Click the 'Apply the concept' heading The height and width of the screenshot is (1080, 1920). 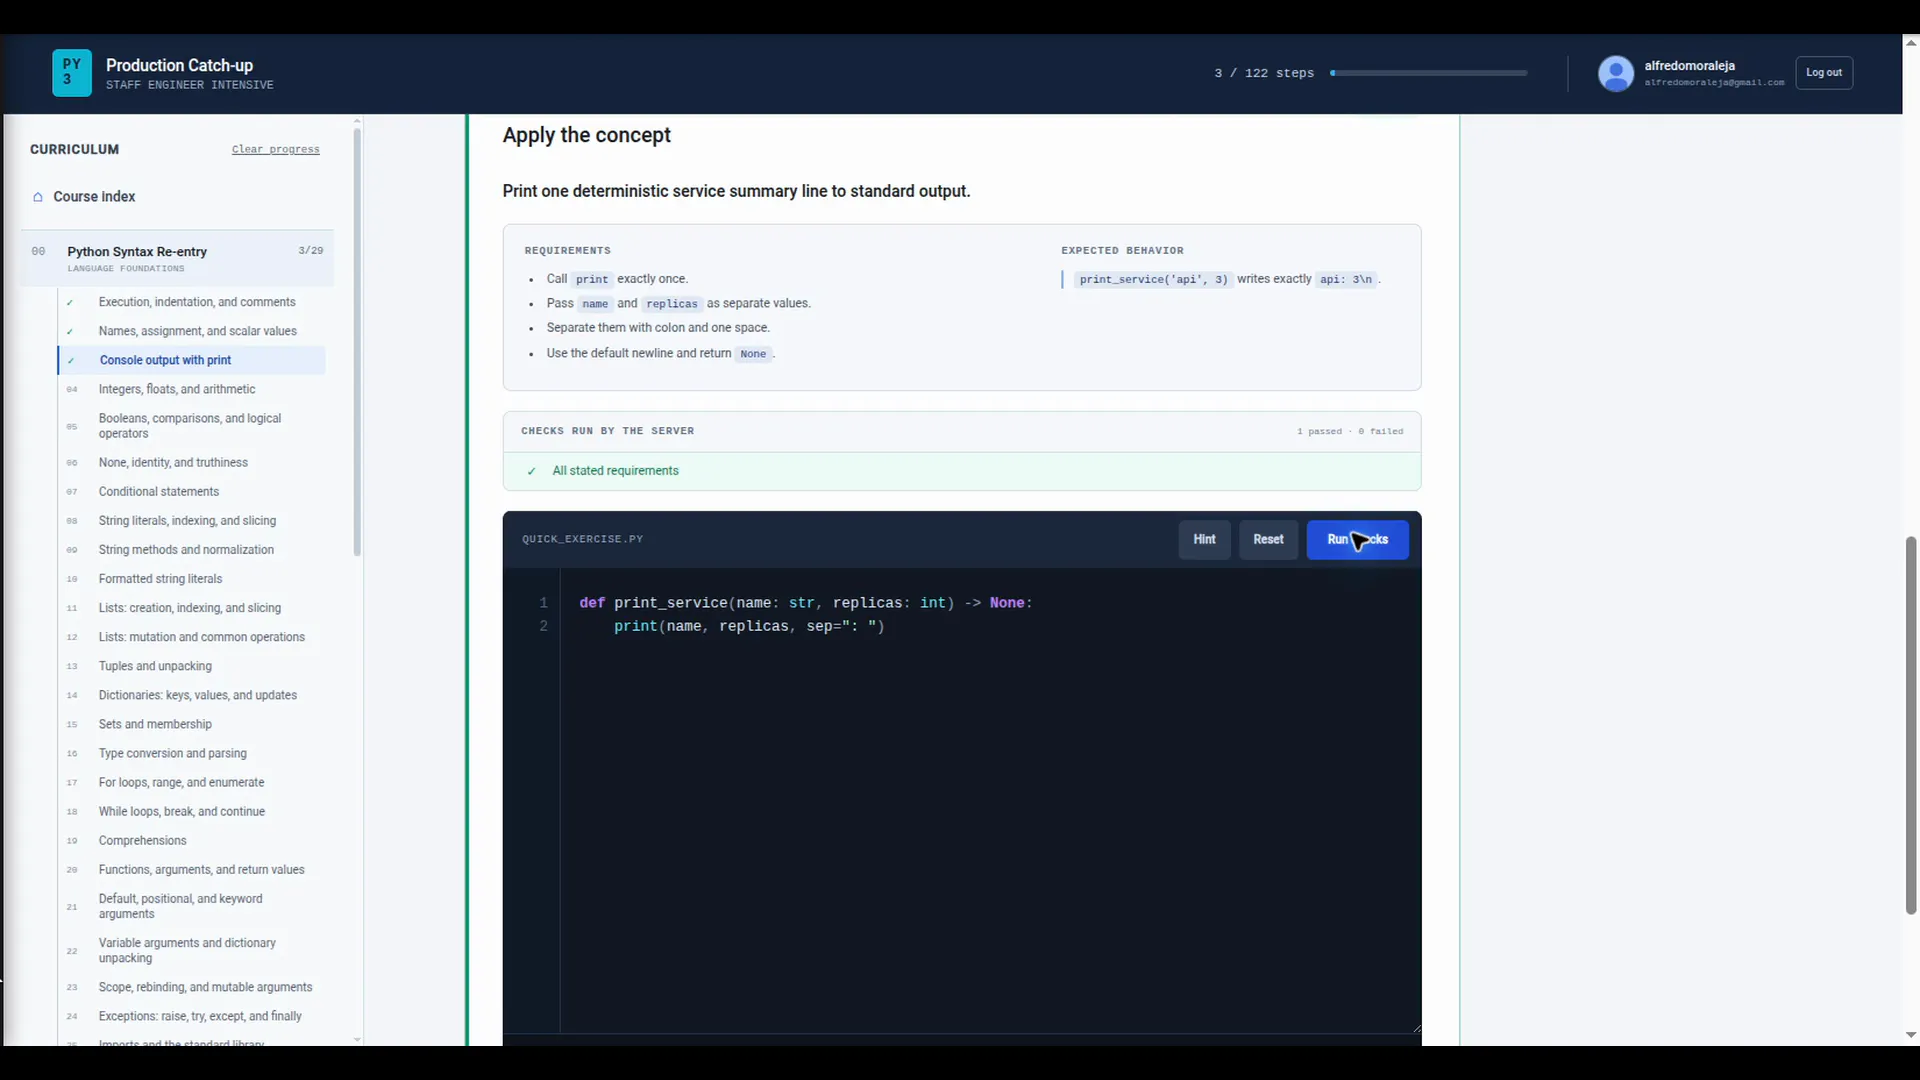[586, 135]
